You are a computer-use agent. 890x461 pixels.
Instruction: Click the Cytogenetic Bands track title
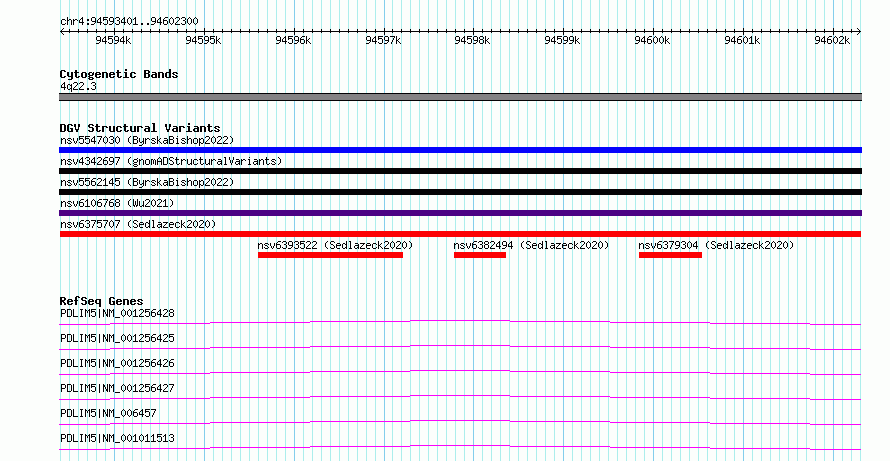pyautogui.click(x=119, y=74)
